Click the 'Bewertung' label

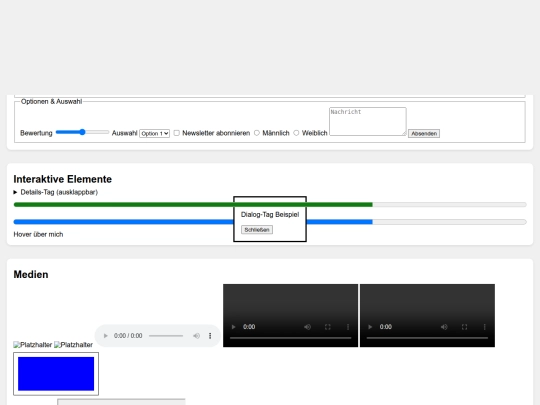pyautogui.click(x=36, y=133)
